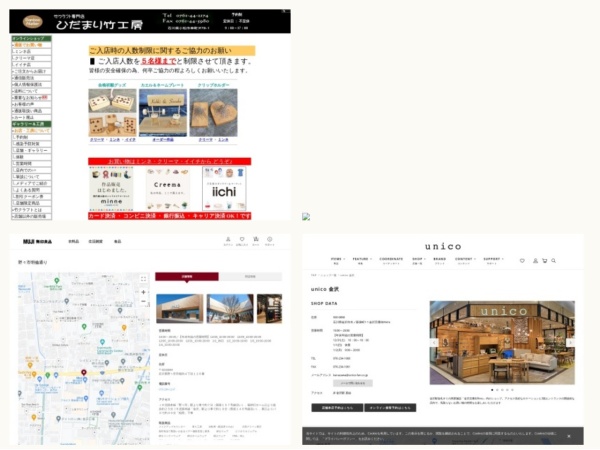Click the round Bamboo Atelier logo badge

click(x=33, y=22)
